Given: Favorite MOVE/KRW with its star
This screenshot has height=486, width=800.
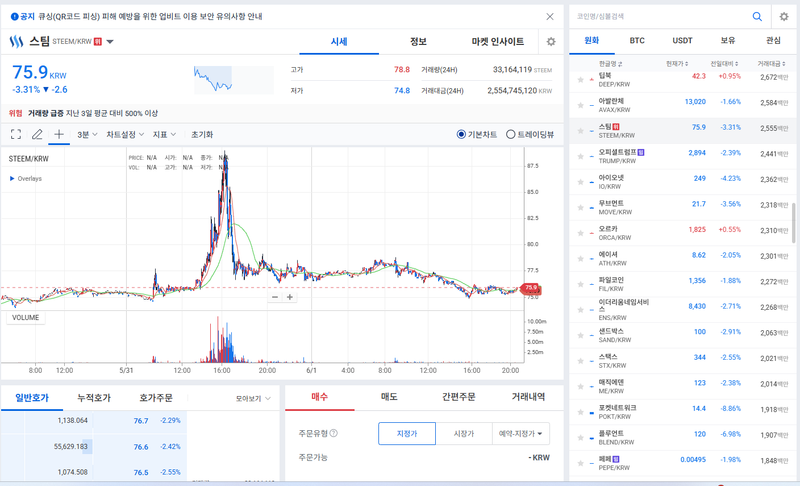Looking at the screenshot, I should (580, 208).
